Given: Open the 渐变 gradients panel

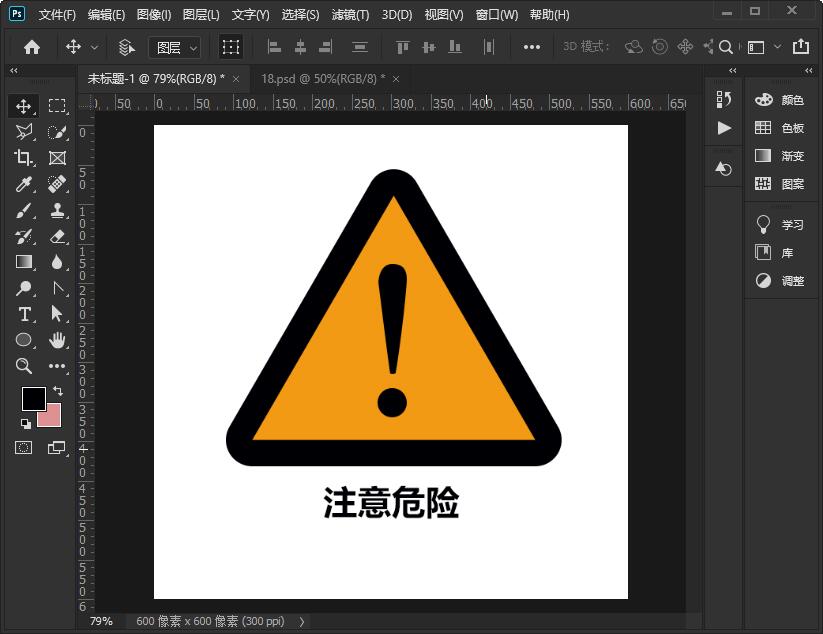Looking at the screenshot, I should coord(779,156).
